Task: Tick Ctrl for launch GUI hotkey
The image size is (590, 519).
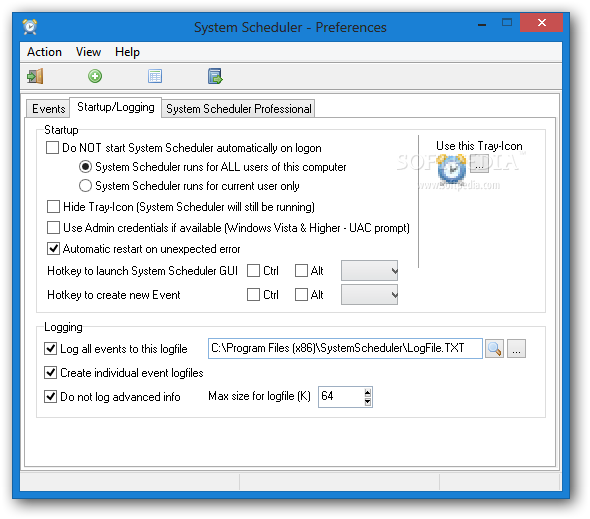Action: point(253,271)
